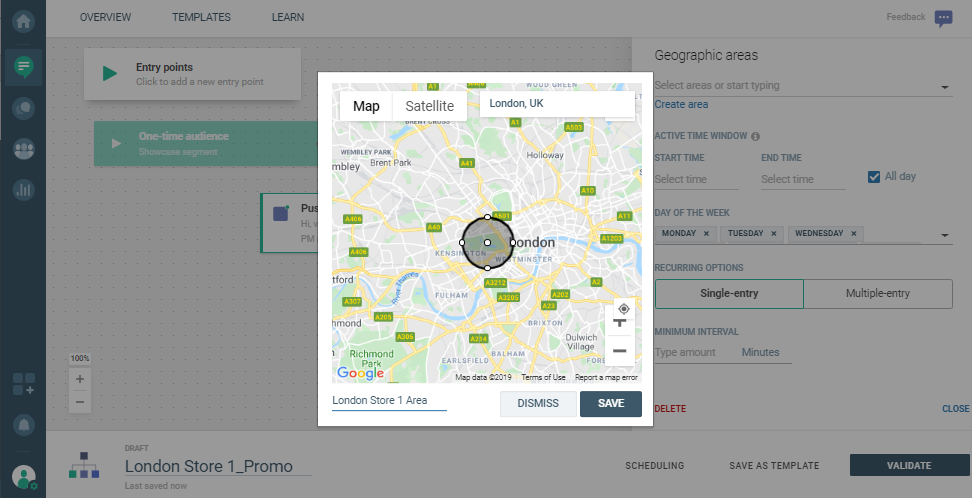Zoom out on the map
The image size is (972, 498).
pos(620,350)
